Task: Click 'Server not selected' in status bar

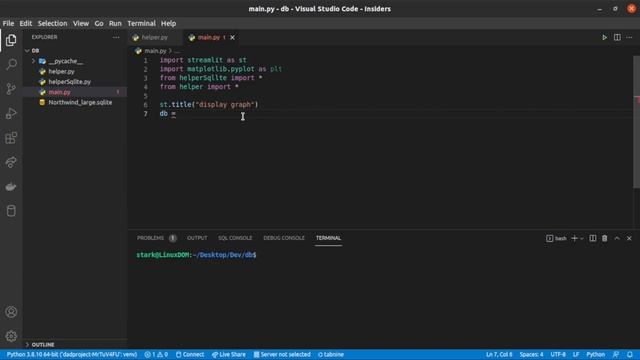Action: tap(282, 354)
